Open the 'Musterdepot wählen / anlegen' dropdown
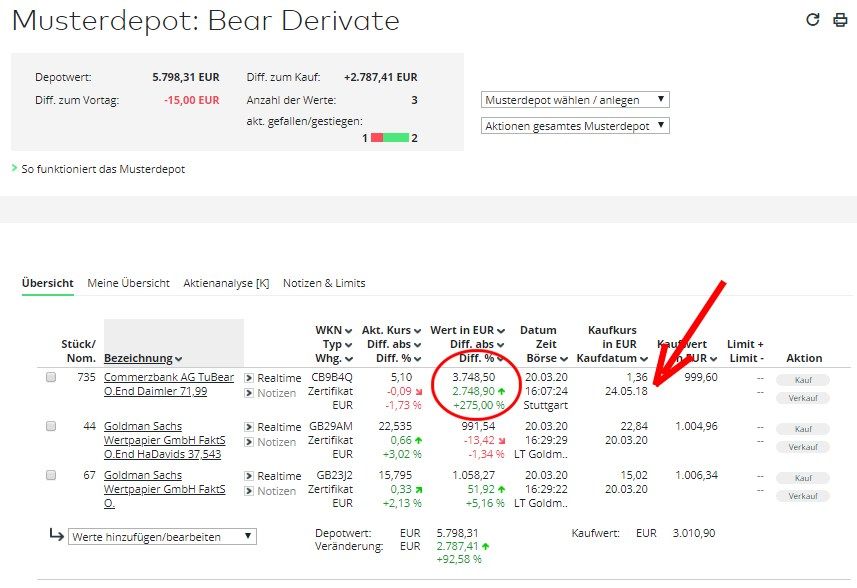Screen dimensions: 857x588 point(575,100)
